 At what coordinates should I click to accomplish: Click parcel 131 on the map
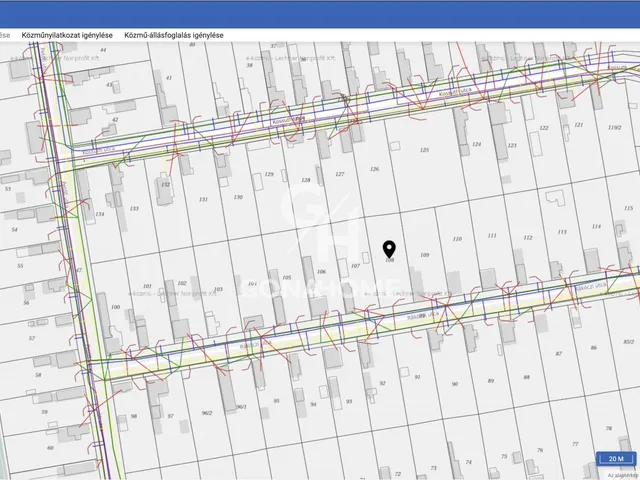[203, 199]
